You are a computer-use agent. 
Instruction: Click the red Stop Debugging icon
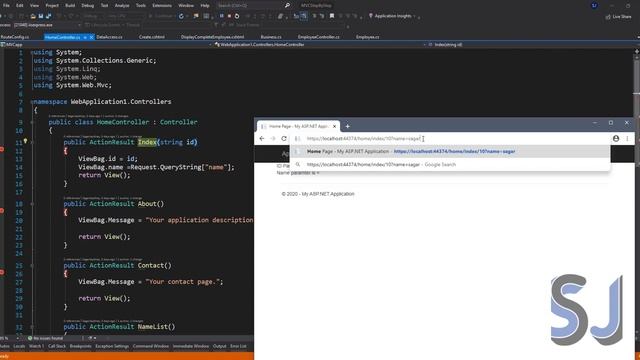tap(229, 16)
